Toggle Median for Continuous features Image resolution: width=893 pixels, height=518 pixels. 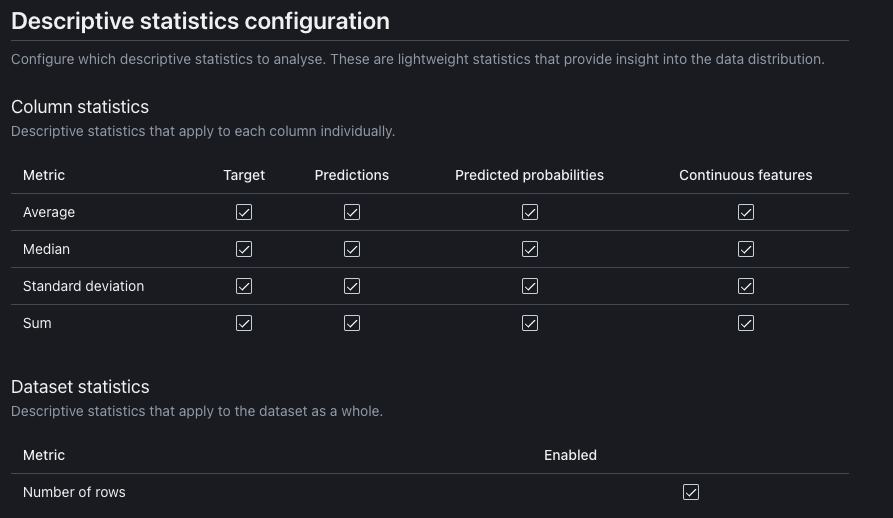(x=746, y=249)
